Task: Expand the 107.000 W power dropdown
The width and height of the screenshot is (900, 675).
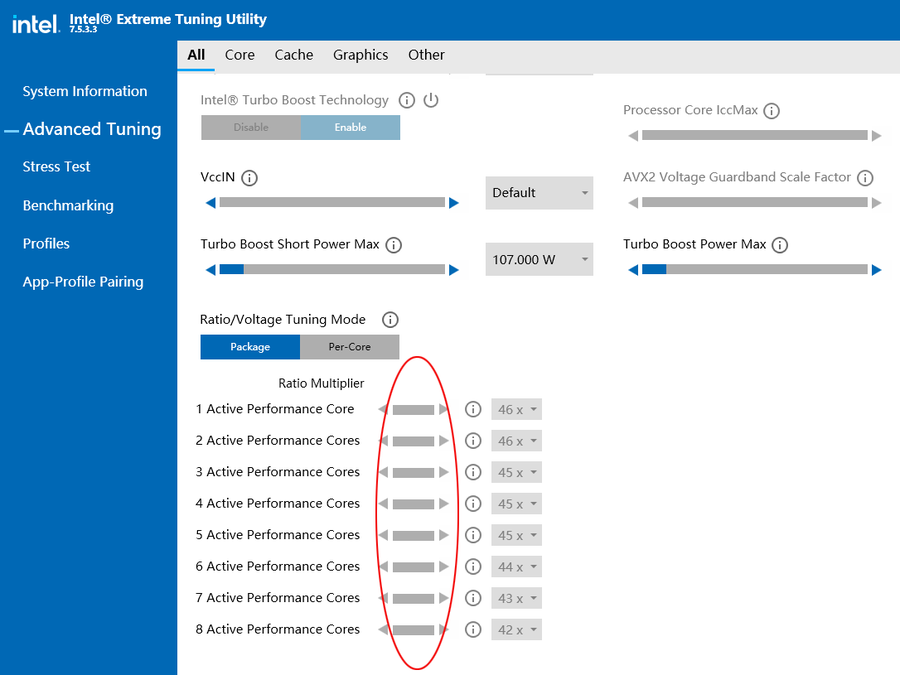Action: click(x=539, y=260)
